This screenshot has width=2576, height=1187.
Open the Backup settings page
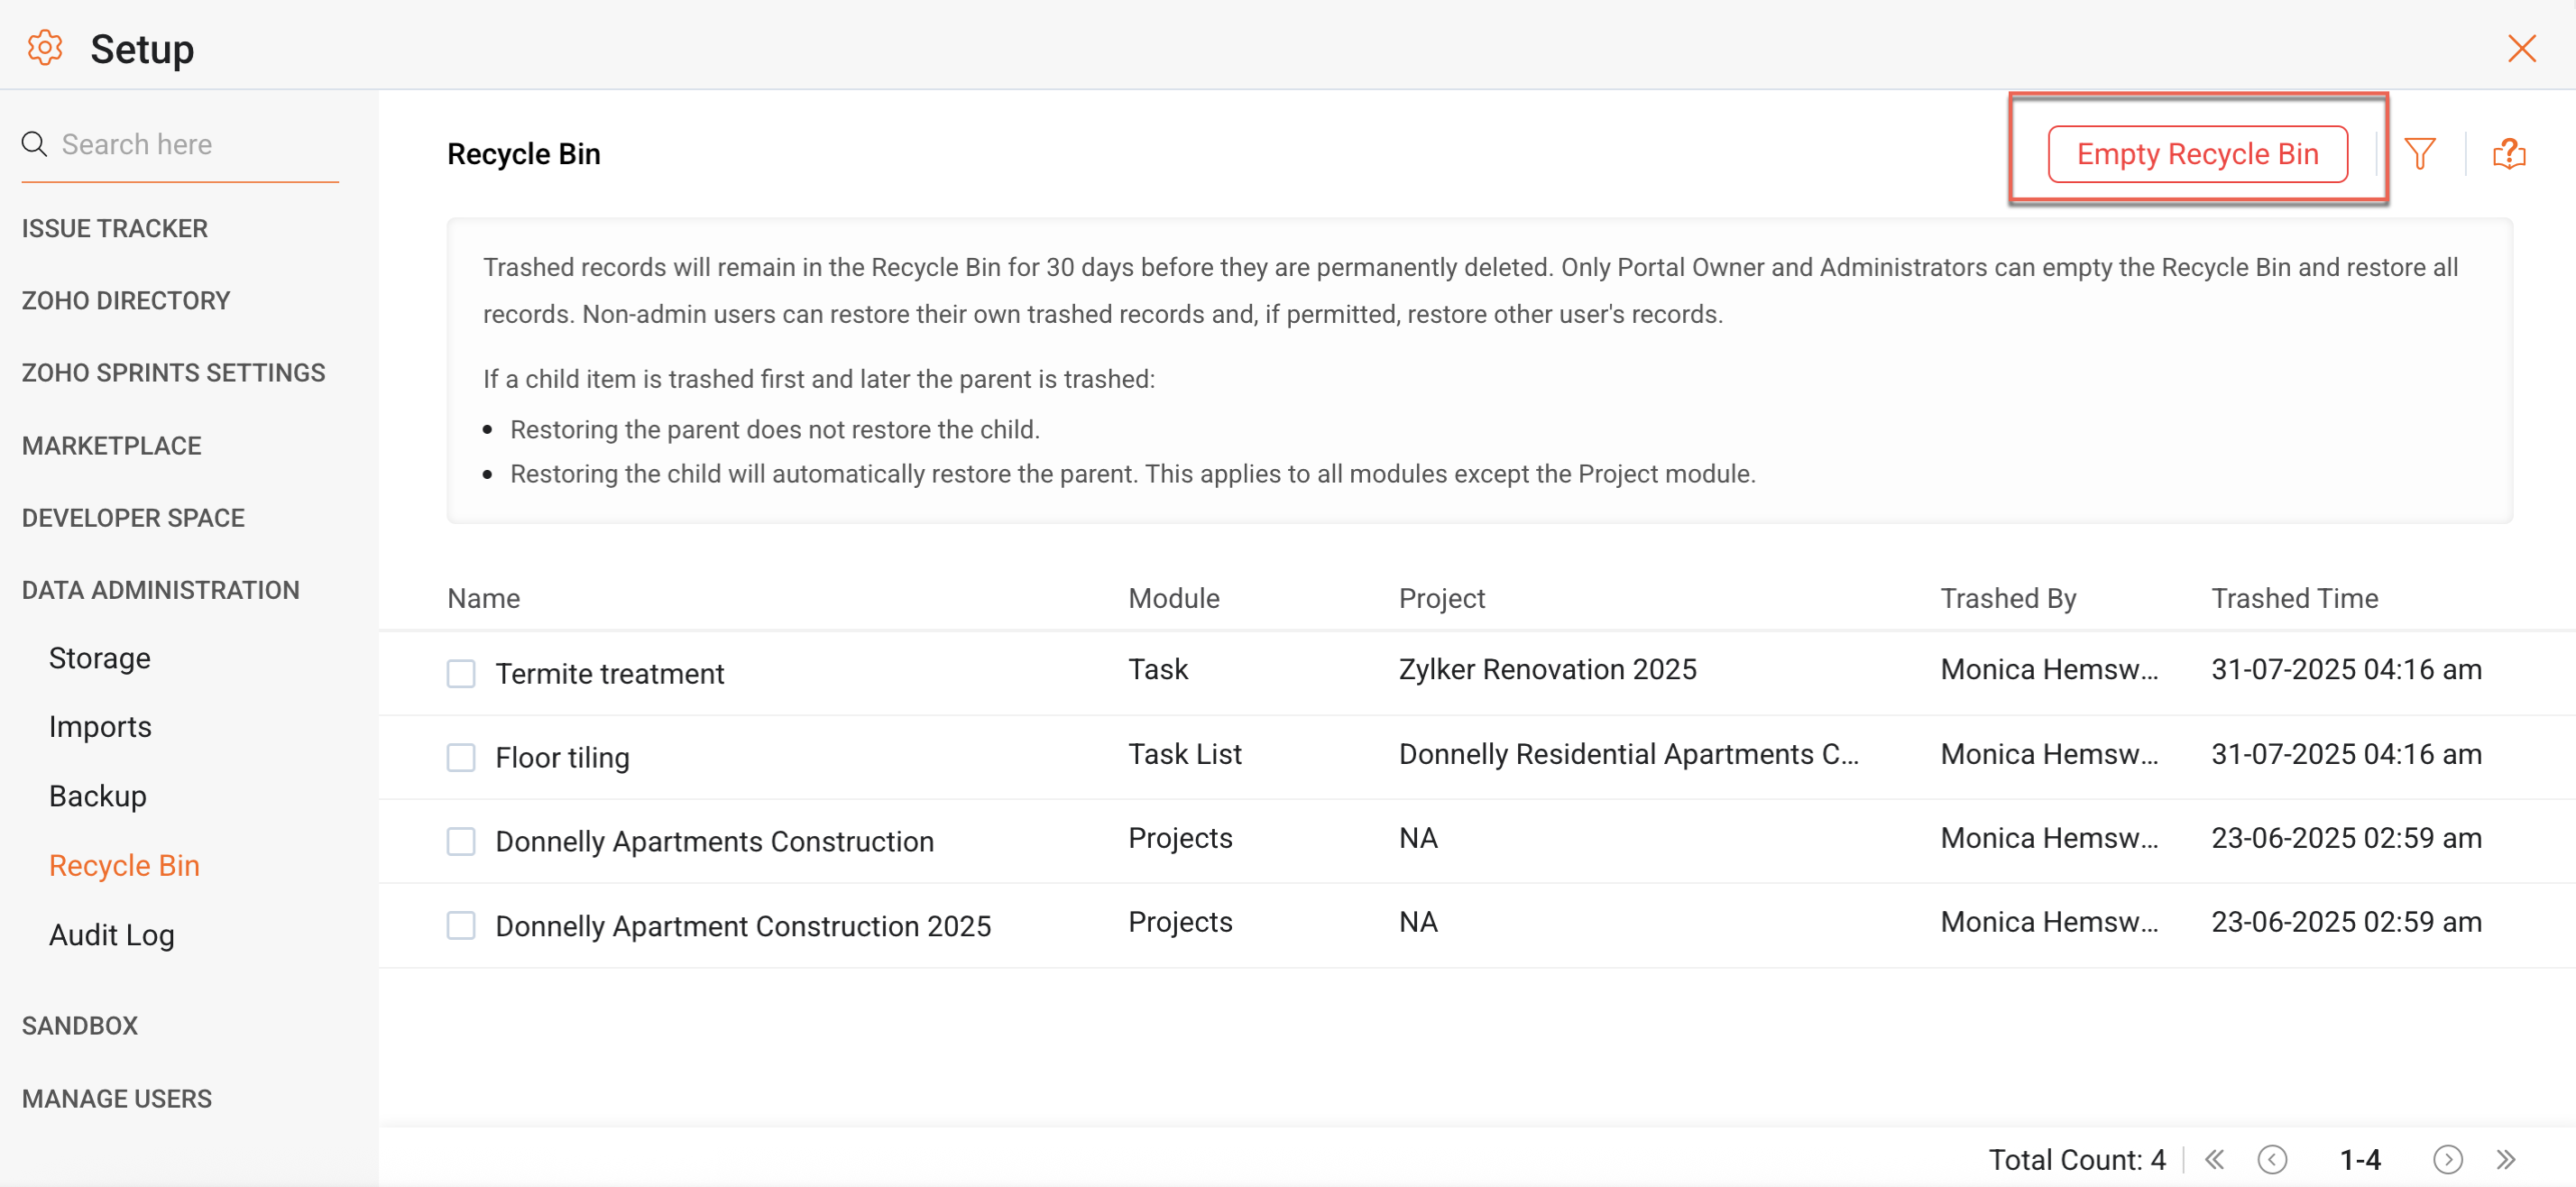pos(98,795)
